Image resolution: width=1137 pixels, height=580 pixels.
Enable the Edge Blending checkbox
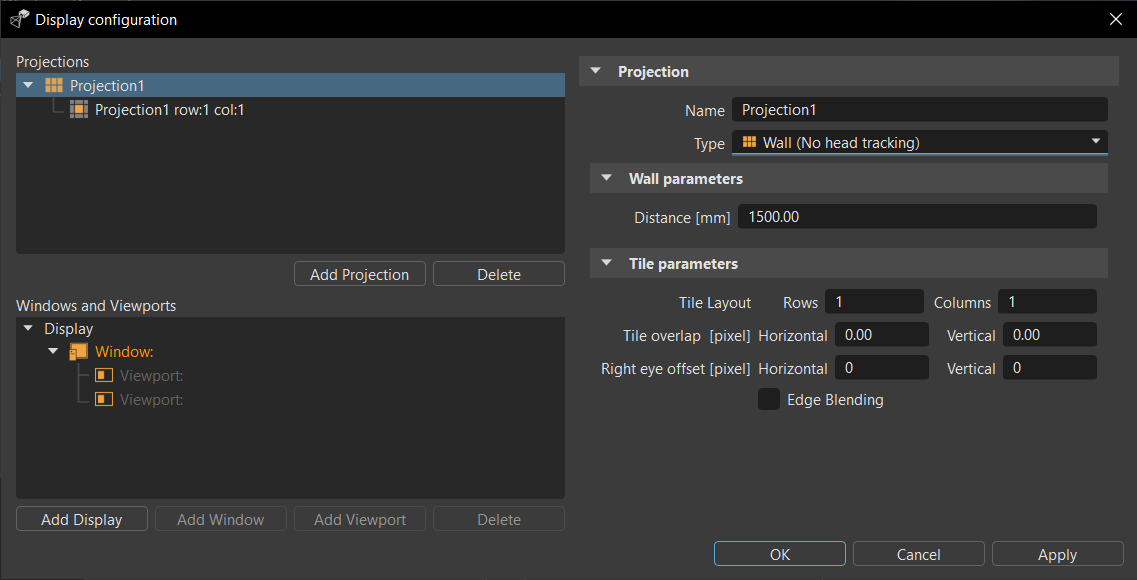(x=768, y=399)
